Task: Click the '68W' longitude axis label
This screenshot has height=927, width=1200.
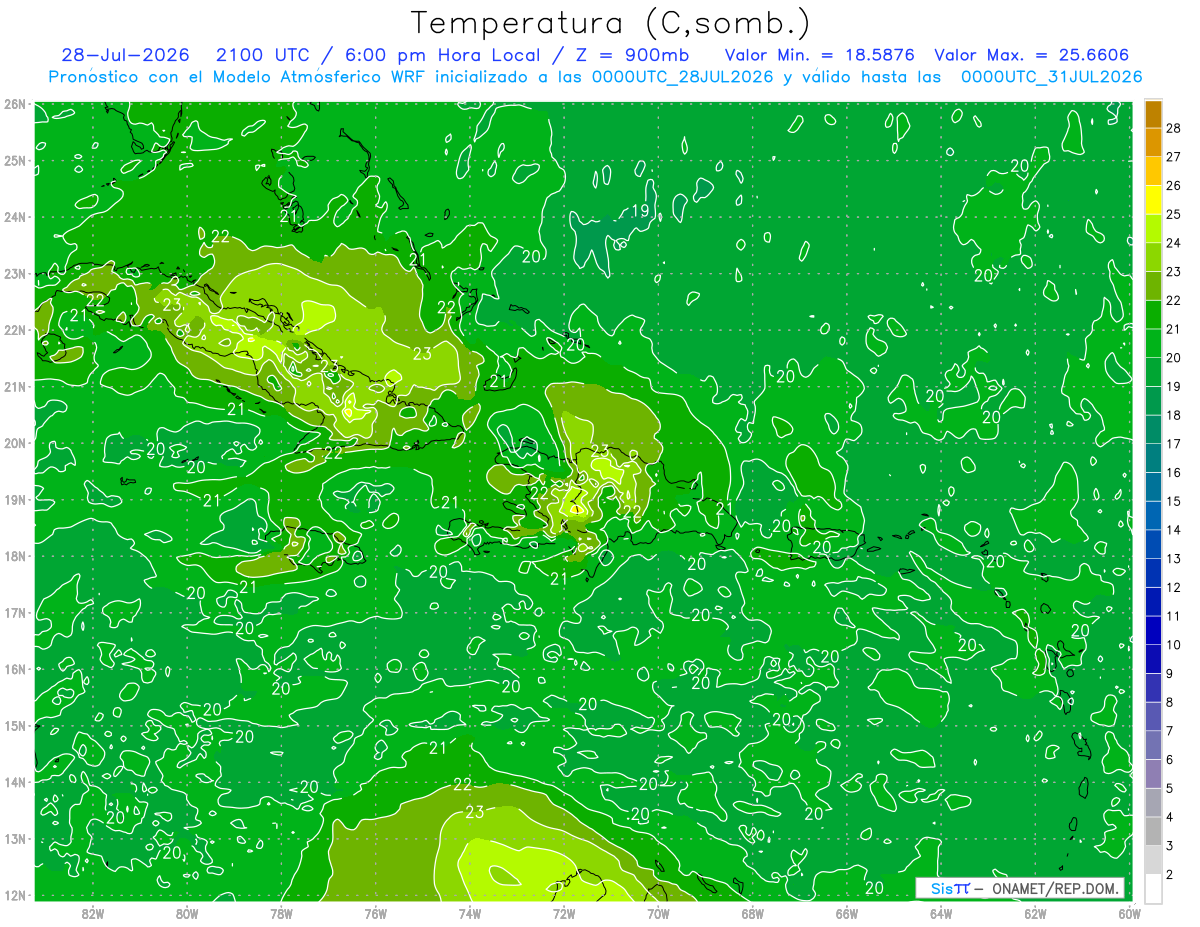Action: 752,913
